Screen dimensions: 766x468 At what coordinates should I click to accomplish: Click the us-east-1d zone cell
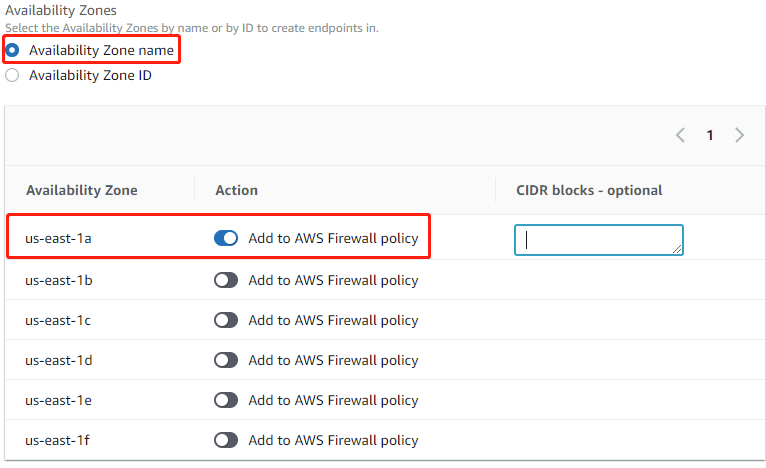click(x=59, y=361)
